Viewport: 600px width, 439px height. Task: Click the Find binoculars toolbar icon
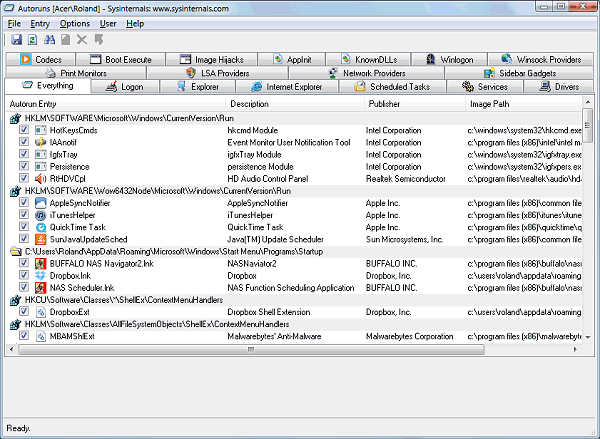coord(49,40)
